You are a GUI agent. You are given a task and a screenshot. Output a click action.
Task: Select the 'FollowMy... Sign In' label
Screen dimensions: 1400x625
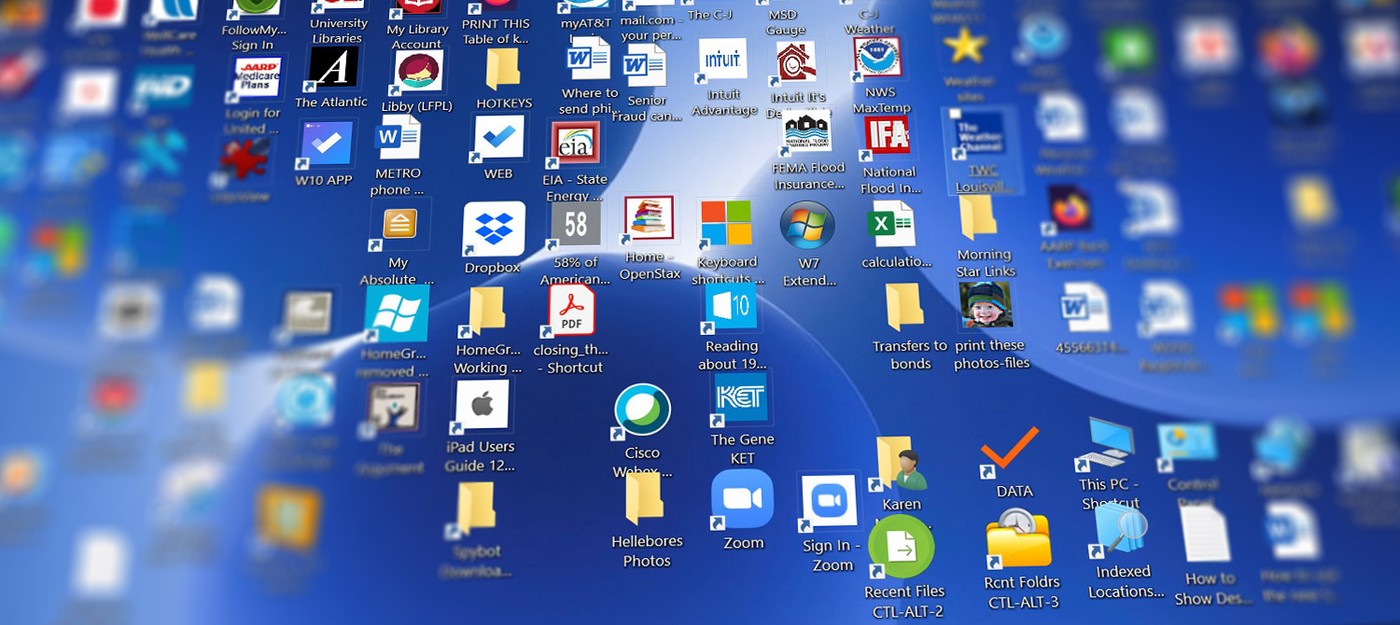point(253,38)
